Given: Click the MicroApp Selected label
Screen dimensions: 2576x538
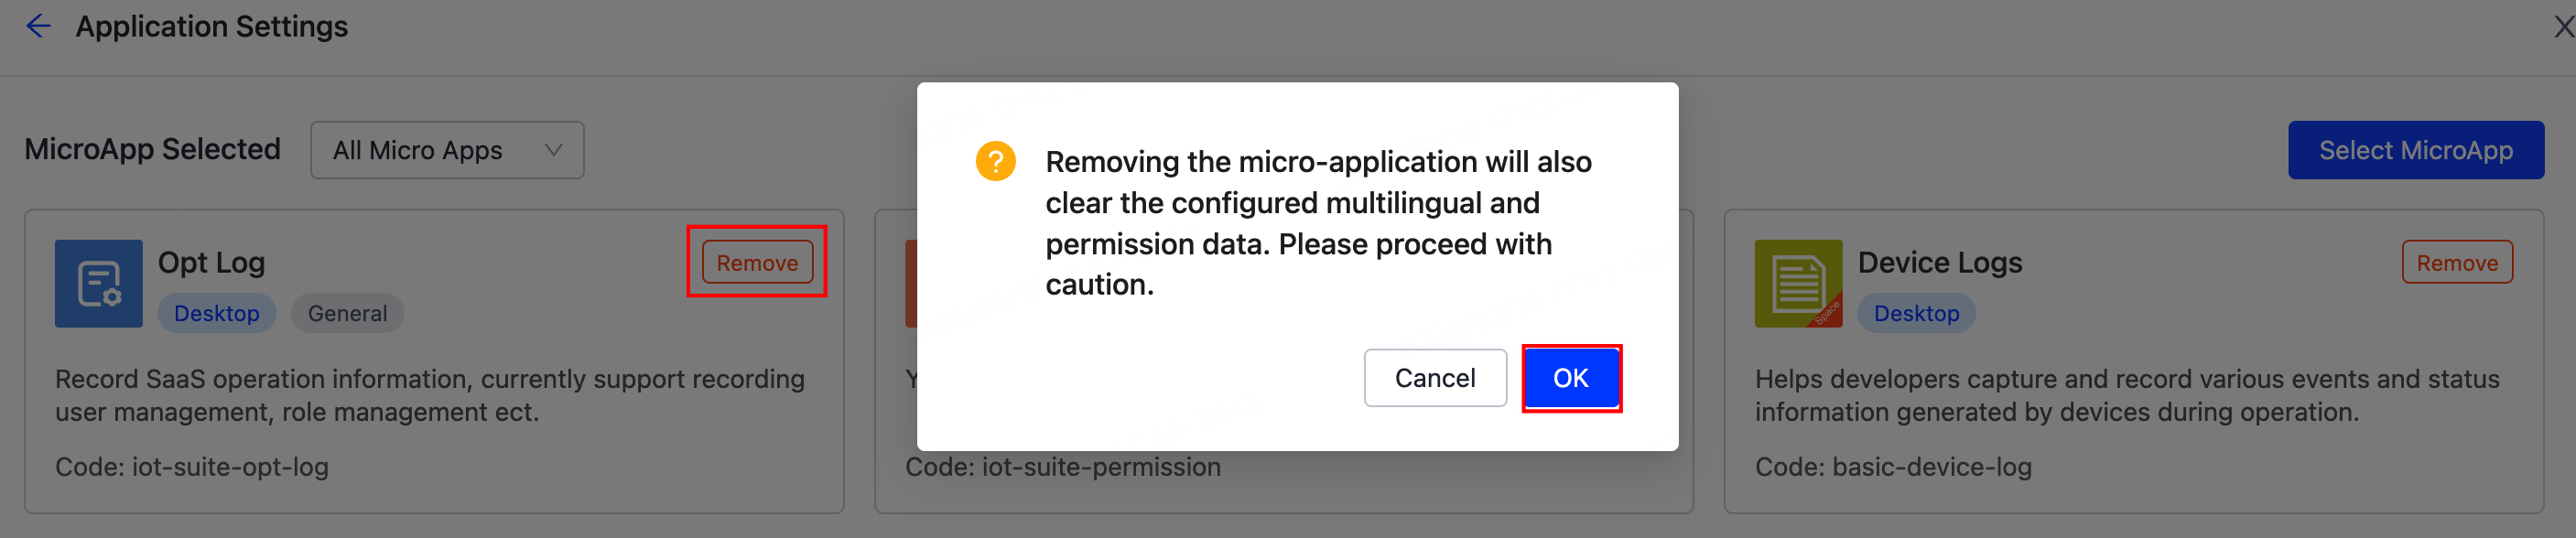Looking at the screenshot, I should 152,149.
